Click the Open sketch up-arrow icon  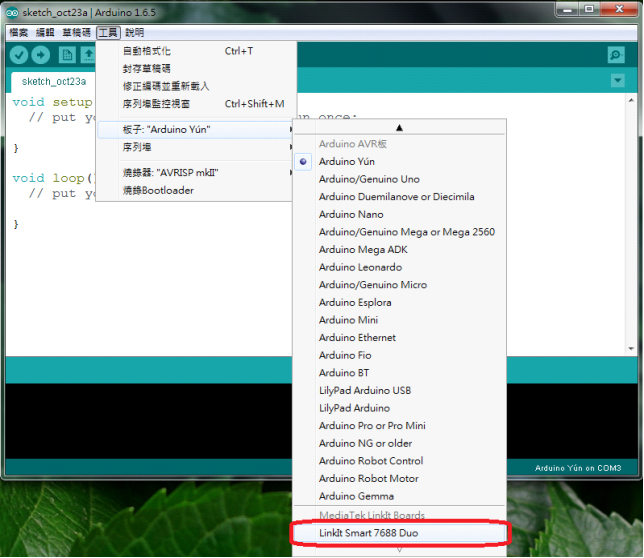(x=88, y=55)
